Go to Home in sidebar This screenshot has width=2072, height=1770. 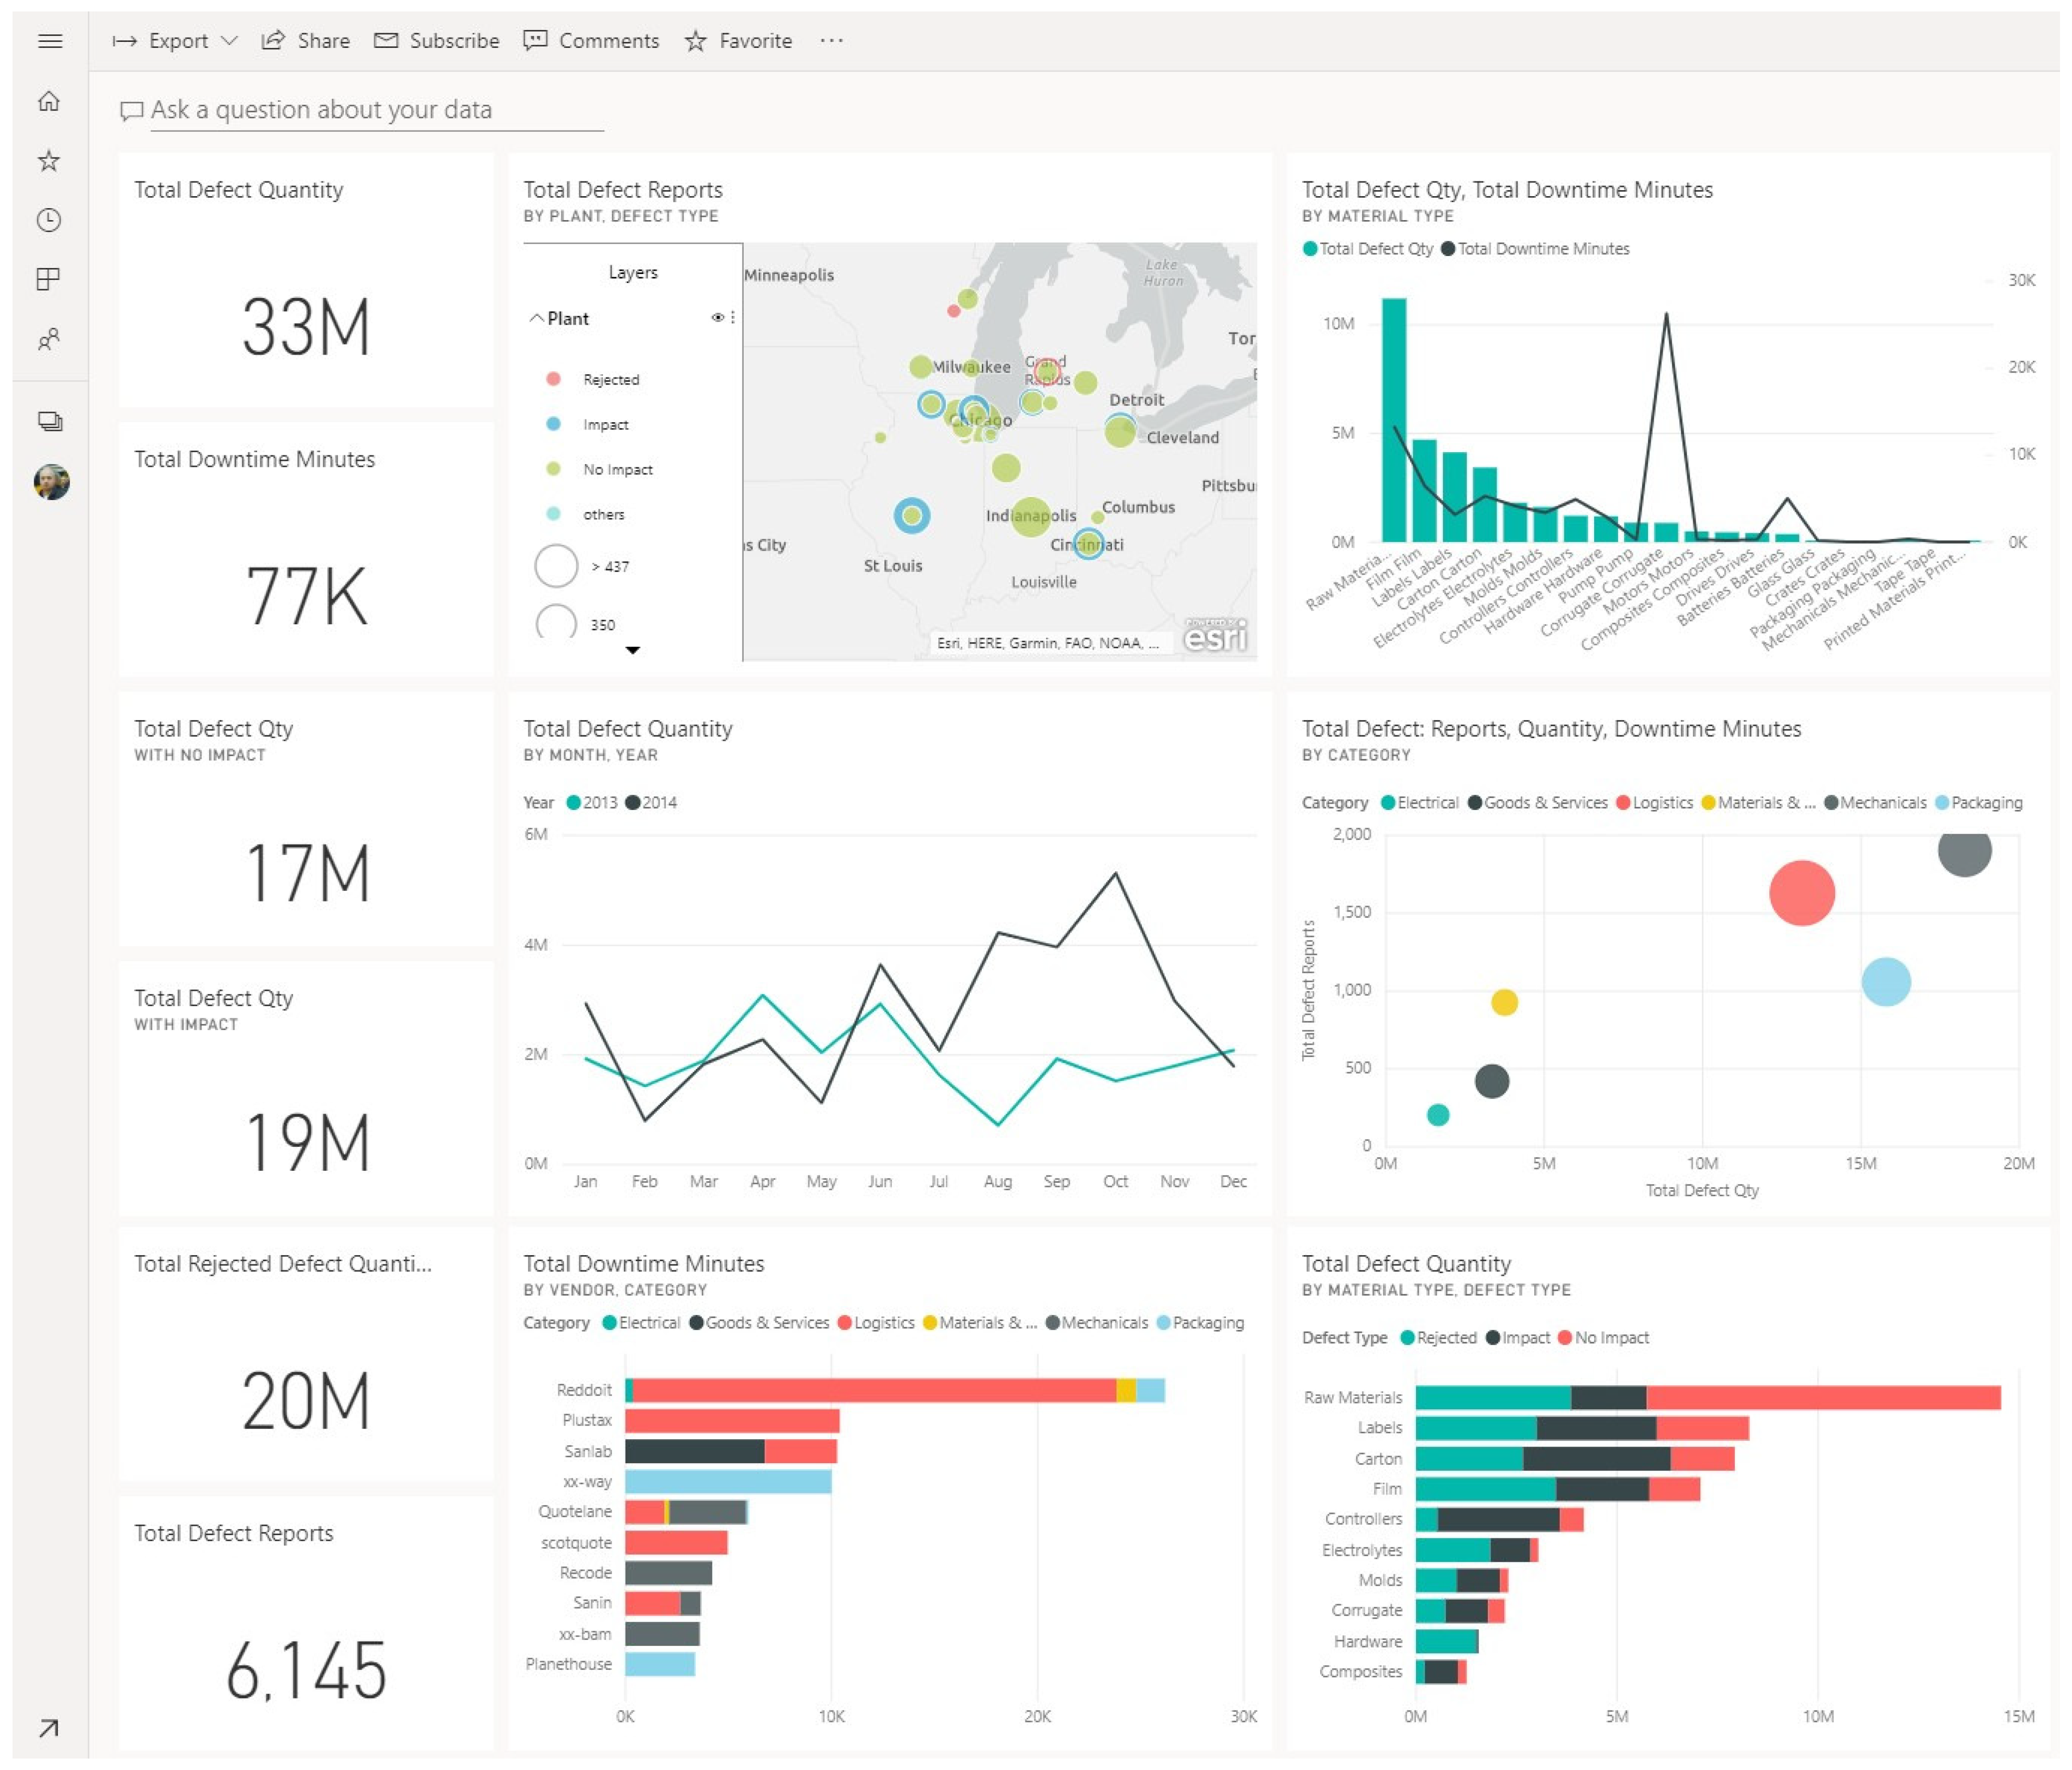pos(49,101)
